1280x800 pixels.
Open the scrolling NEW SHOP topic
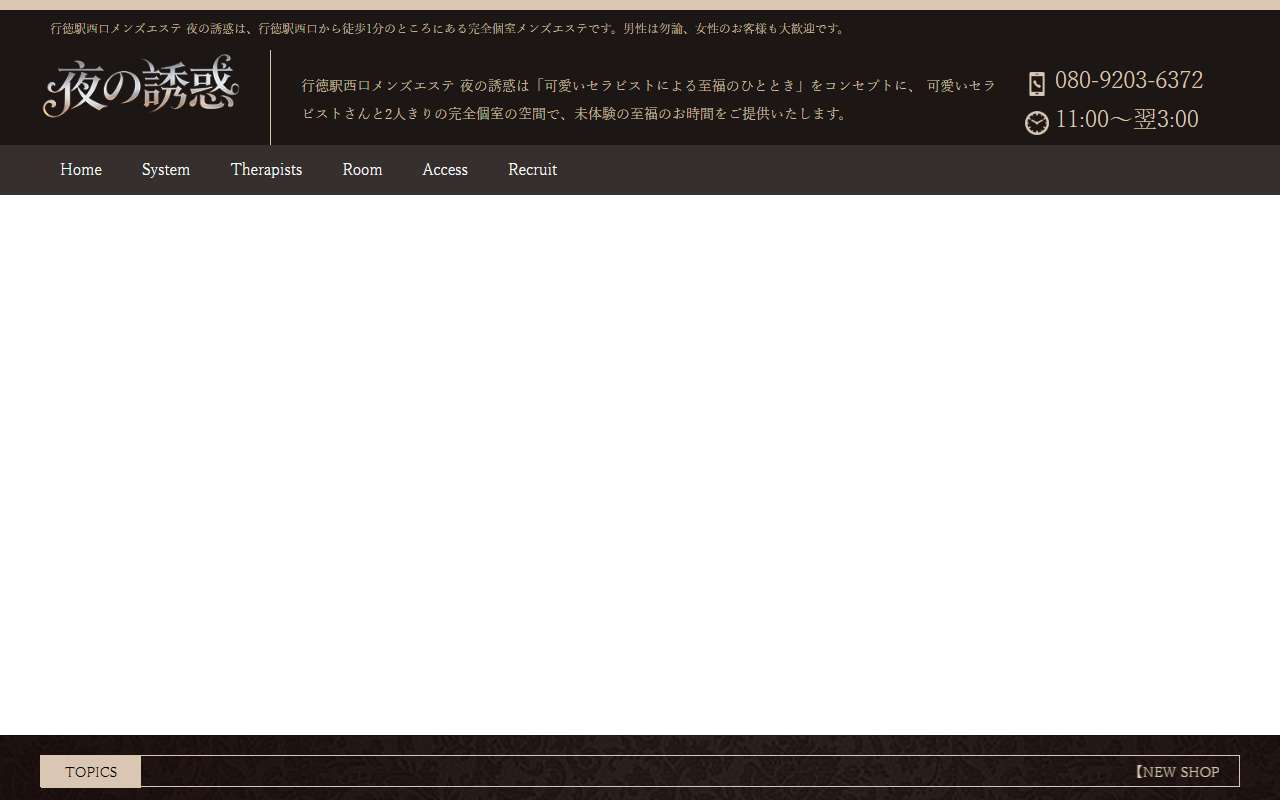tap(1178, 772)
